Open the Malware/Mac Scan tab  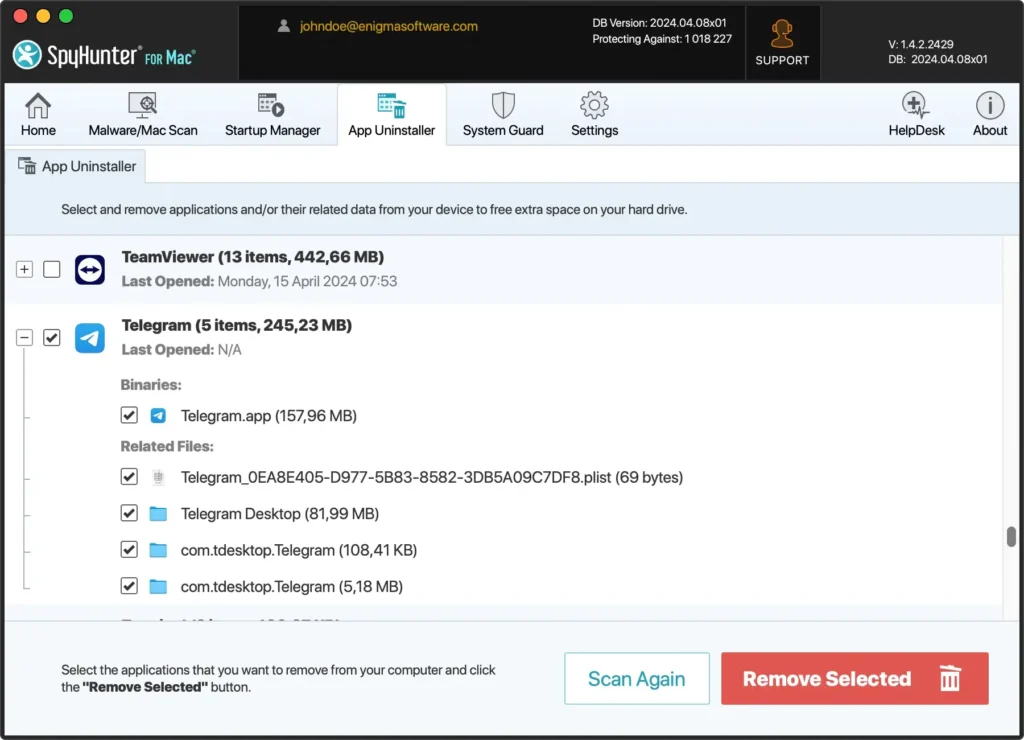pos(142,114)
